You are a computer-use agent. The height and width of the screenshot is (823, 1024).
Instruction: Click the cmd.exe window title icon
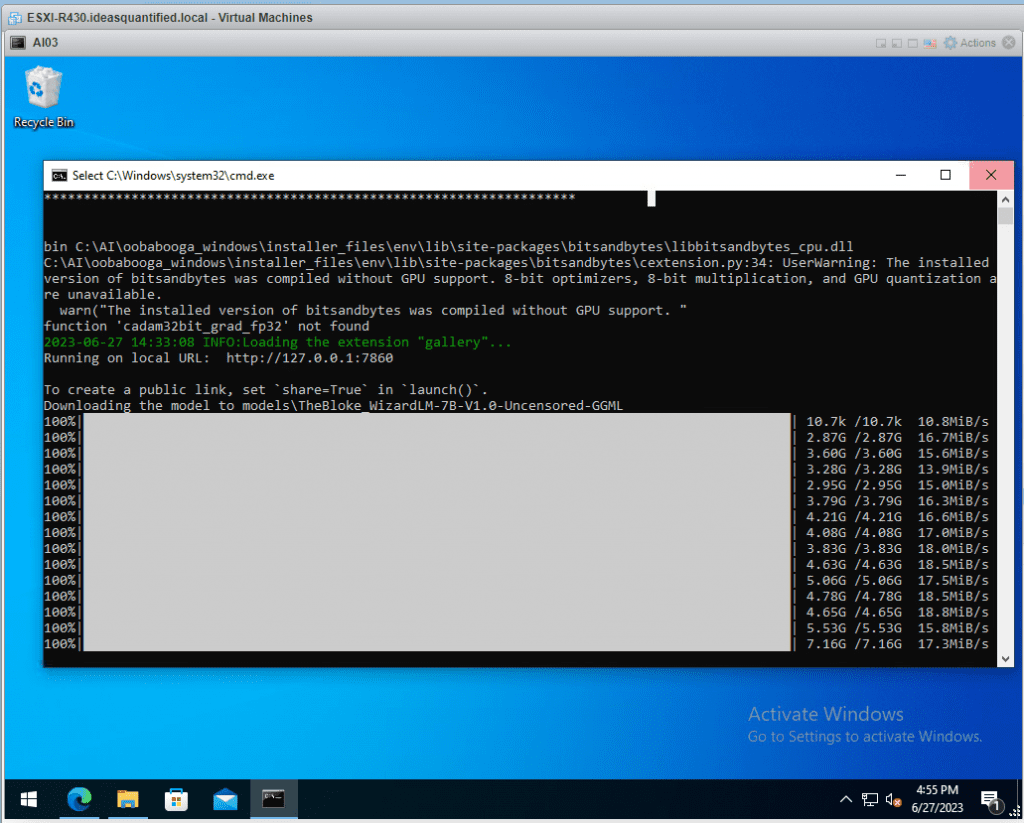pos(59,176)
